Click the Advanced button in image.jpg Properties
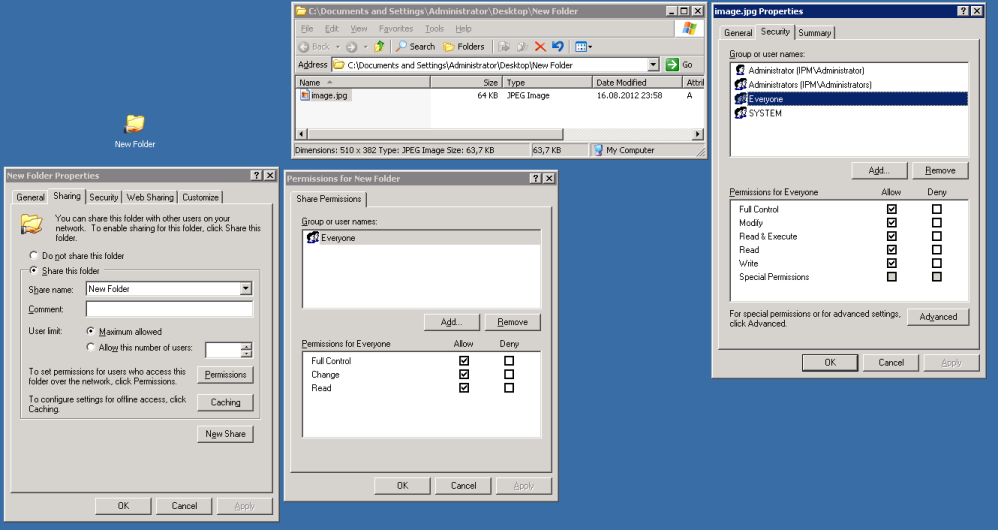Viewport: 998px width, 530px height. (x=938, y=317)
